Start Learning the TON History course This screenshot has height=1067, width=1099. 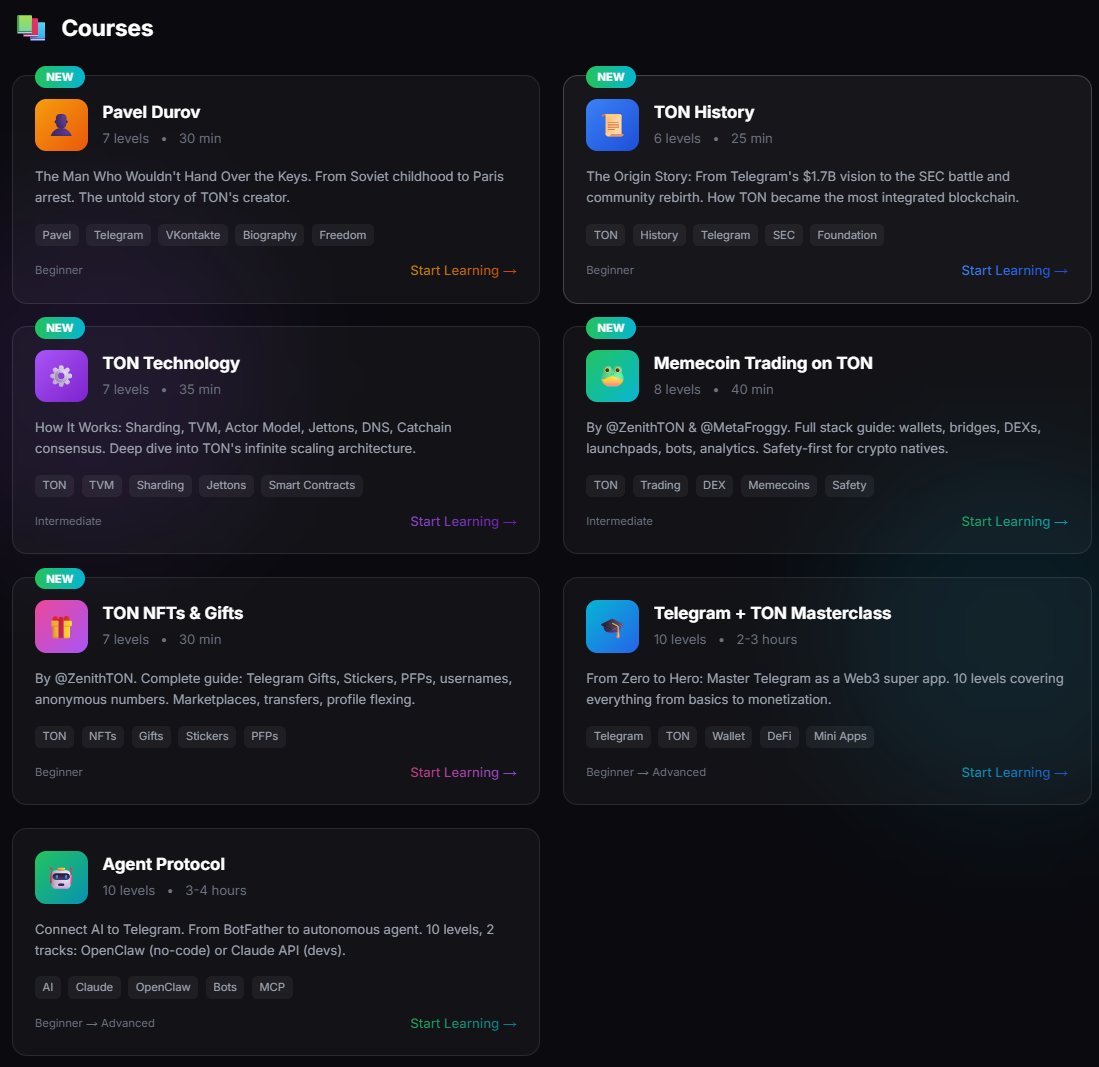click(x=1014, y=271)
